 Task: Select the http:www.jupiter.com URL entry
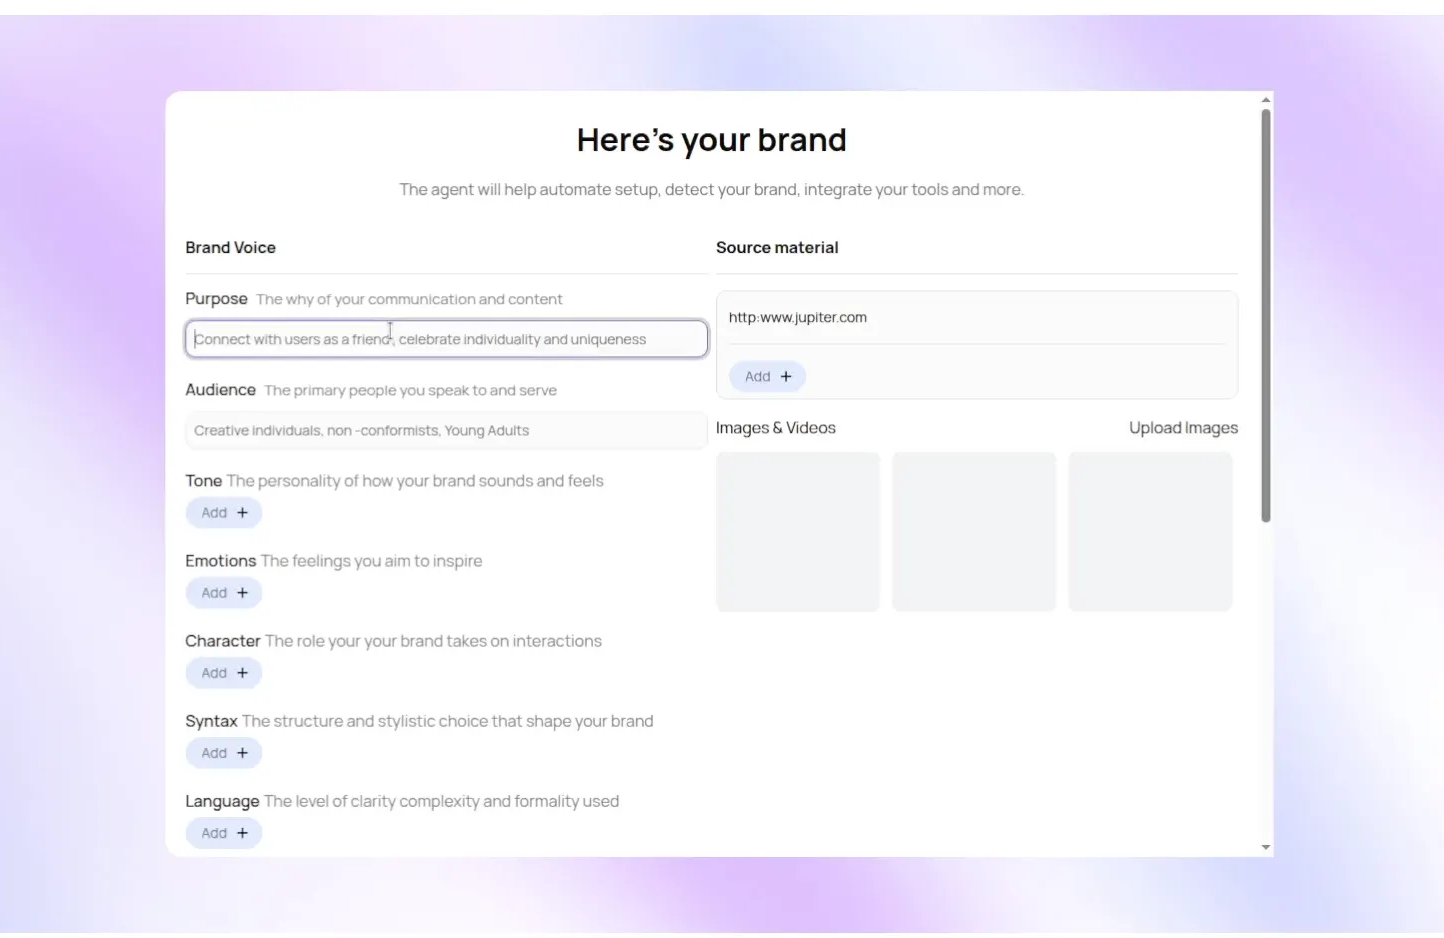pyautogui.click(x=798, y=317)
